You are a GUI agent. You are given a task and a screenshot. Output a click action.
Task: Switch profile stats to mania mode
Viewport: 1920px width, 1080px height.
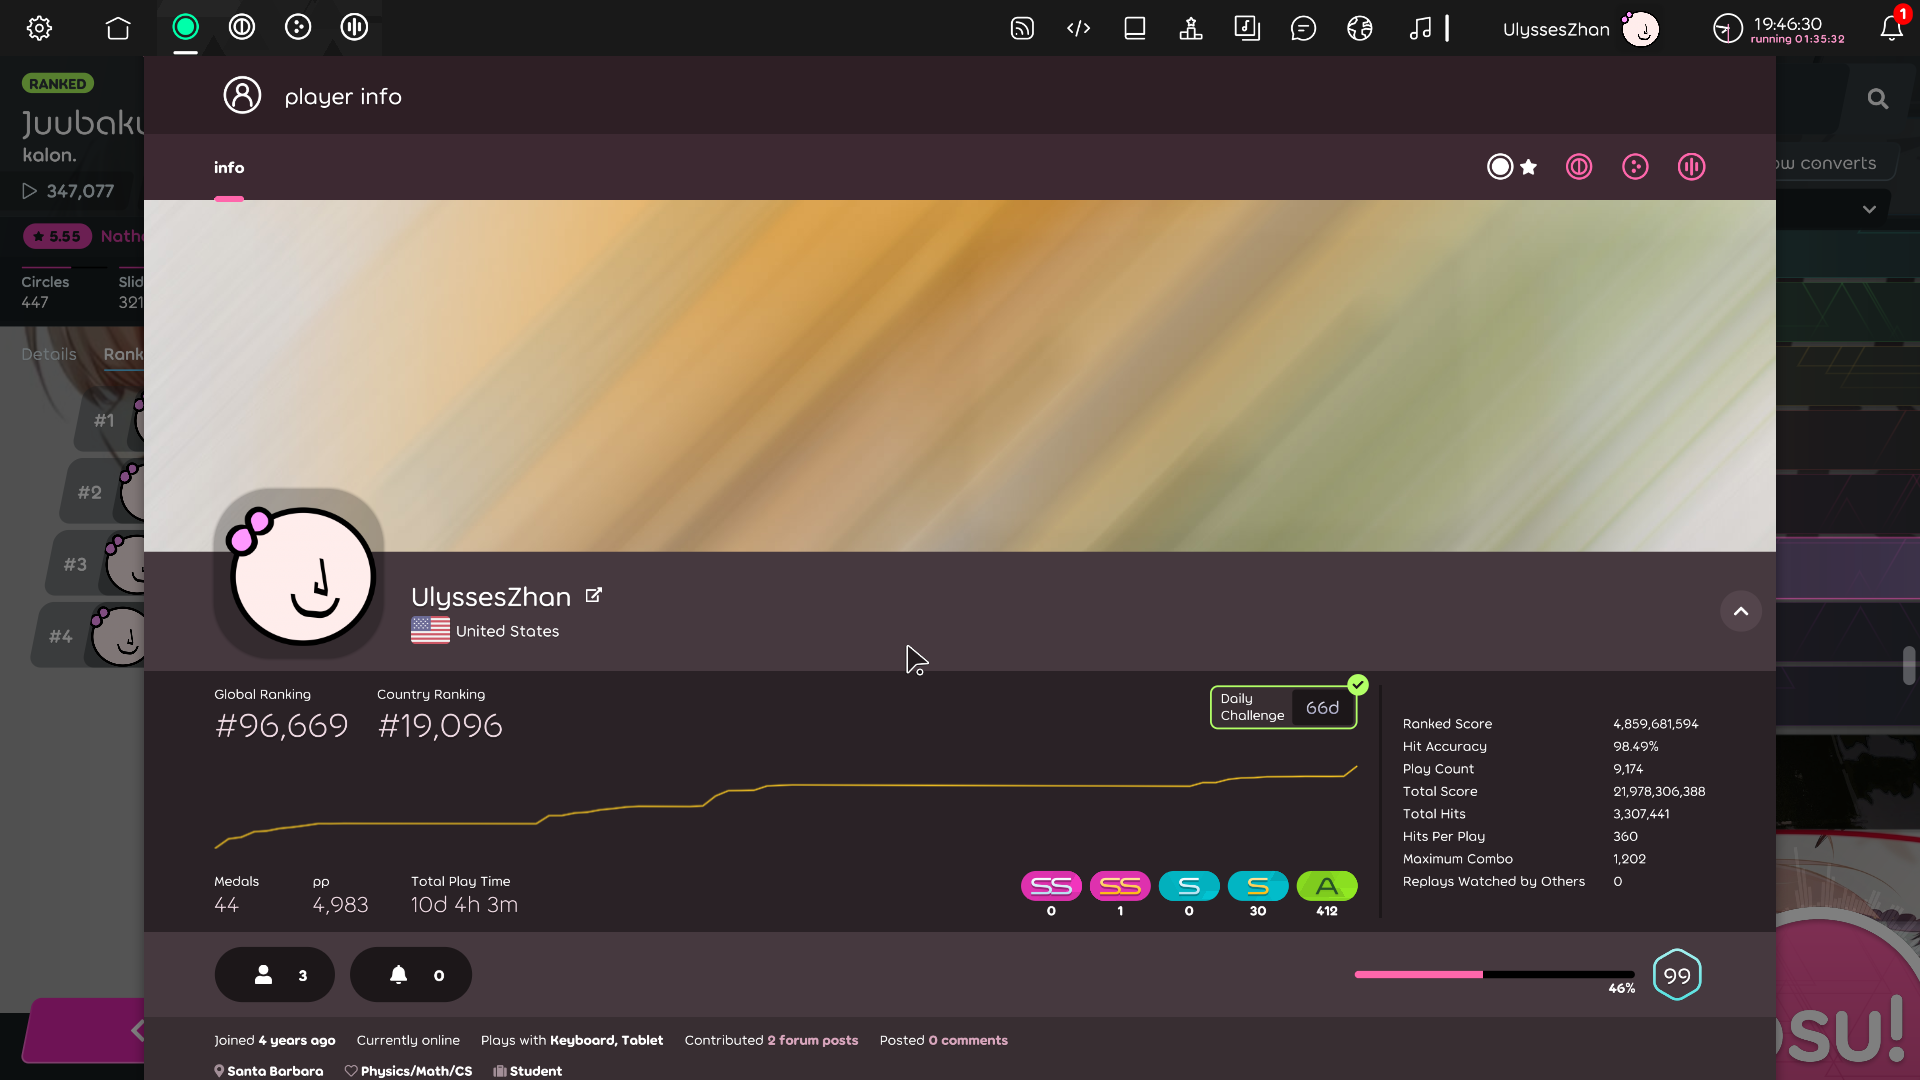point(1691,166)
